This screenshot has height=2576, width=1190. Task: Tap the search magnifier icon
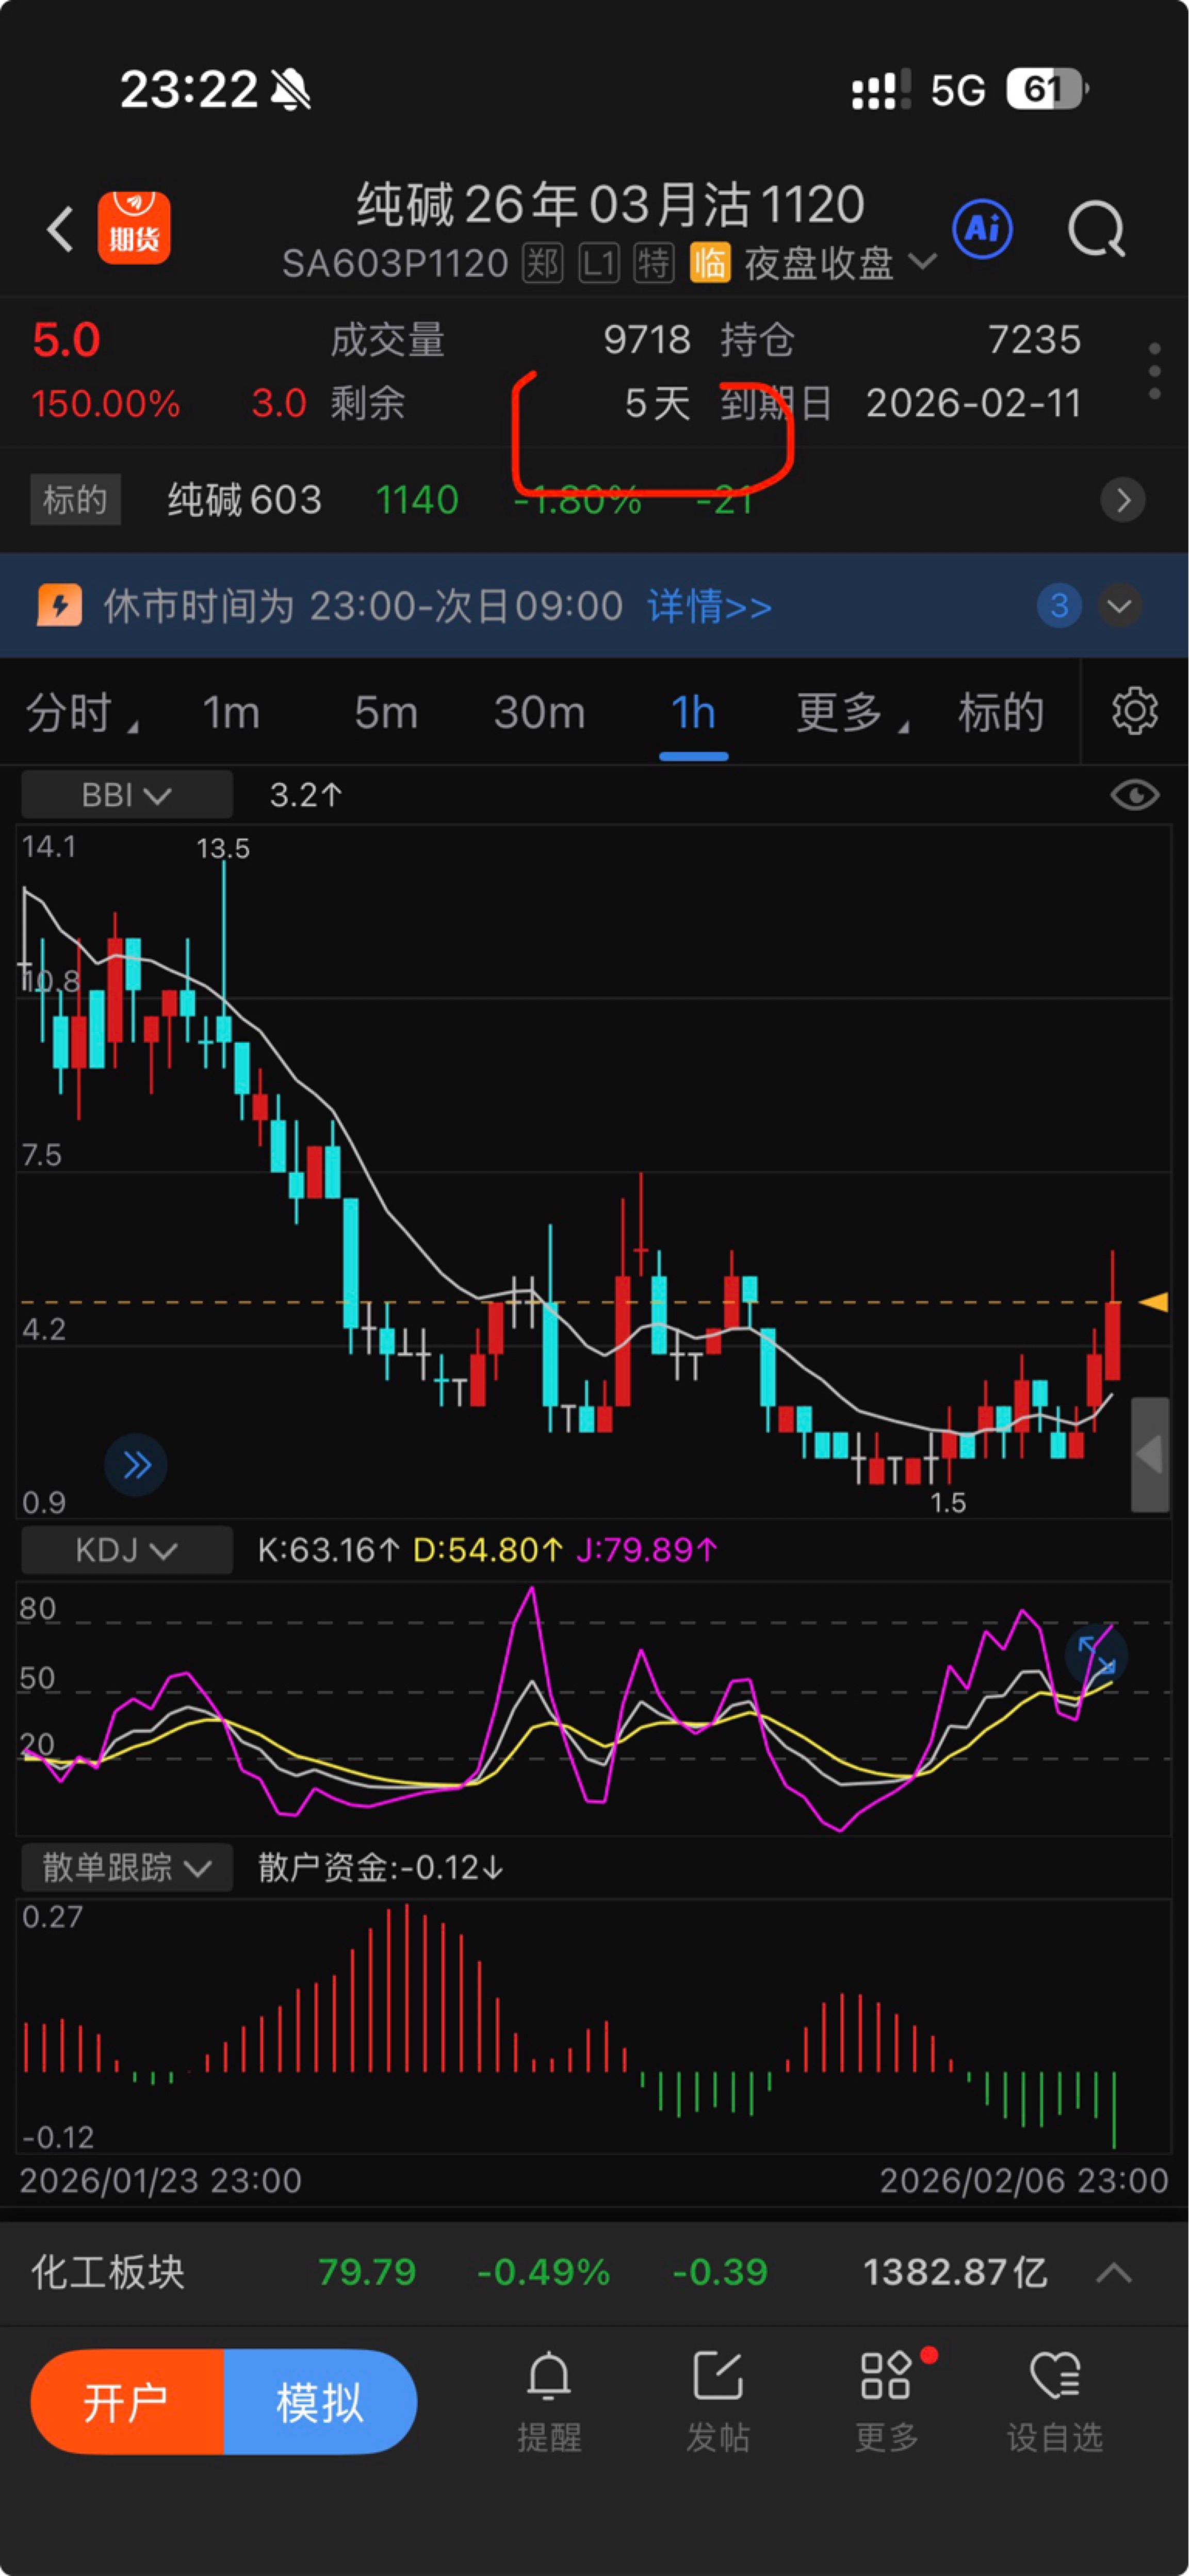point(1096,229)
